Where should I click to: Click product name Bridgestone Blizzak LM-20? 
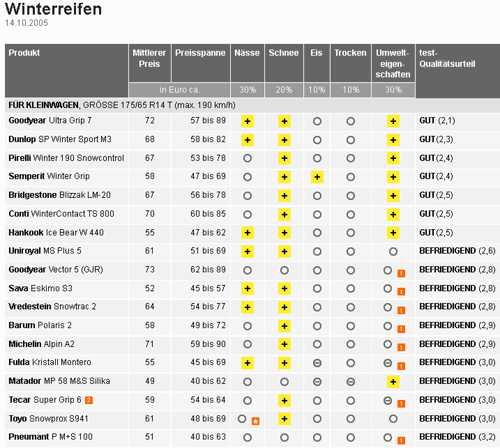[60, 195]
